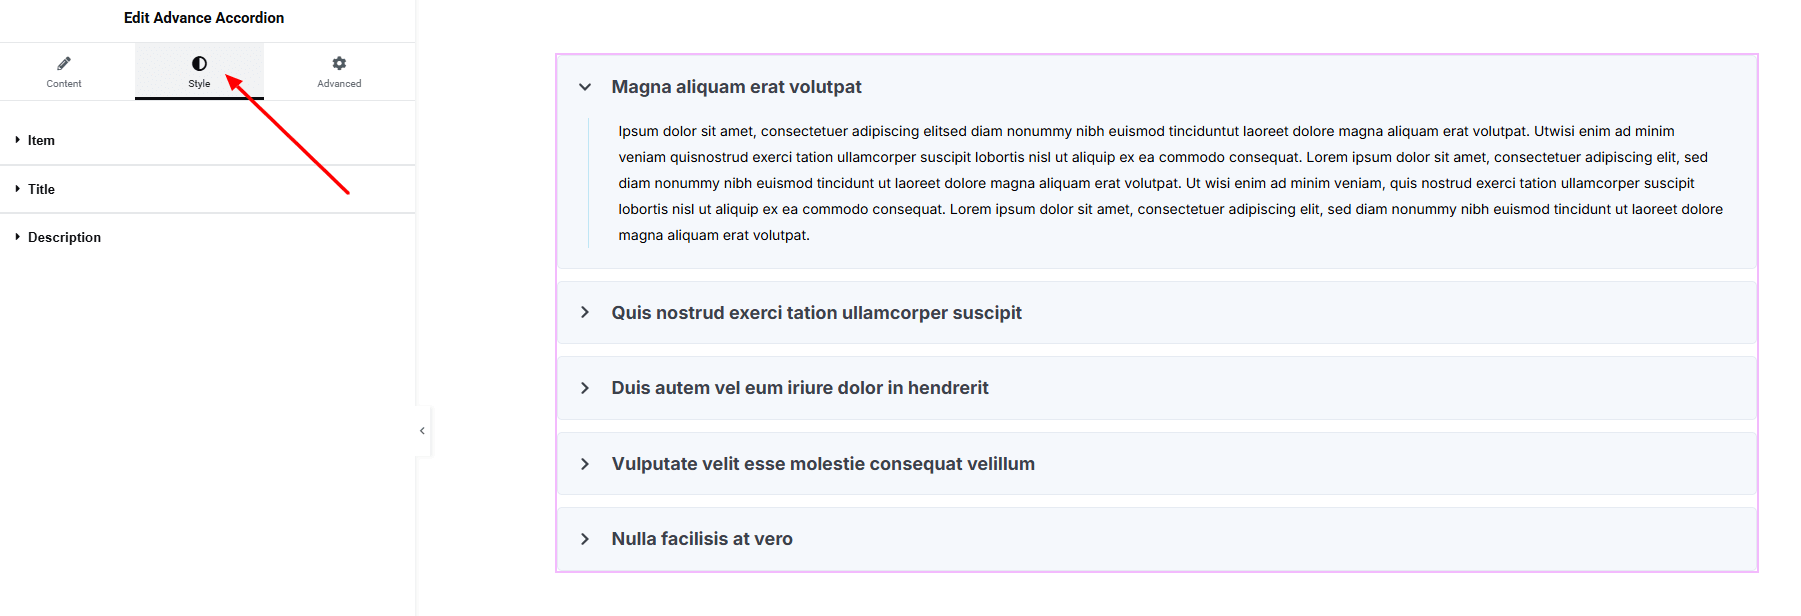Open the 'Vulputate velit esse molestie' accordion title
1801x616 pixels.
(822, 464)
